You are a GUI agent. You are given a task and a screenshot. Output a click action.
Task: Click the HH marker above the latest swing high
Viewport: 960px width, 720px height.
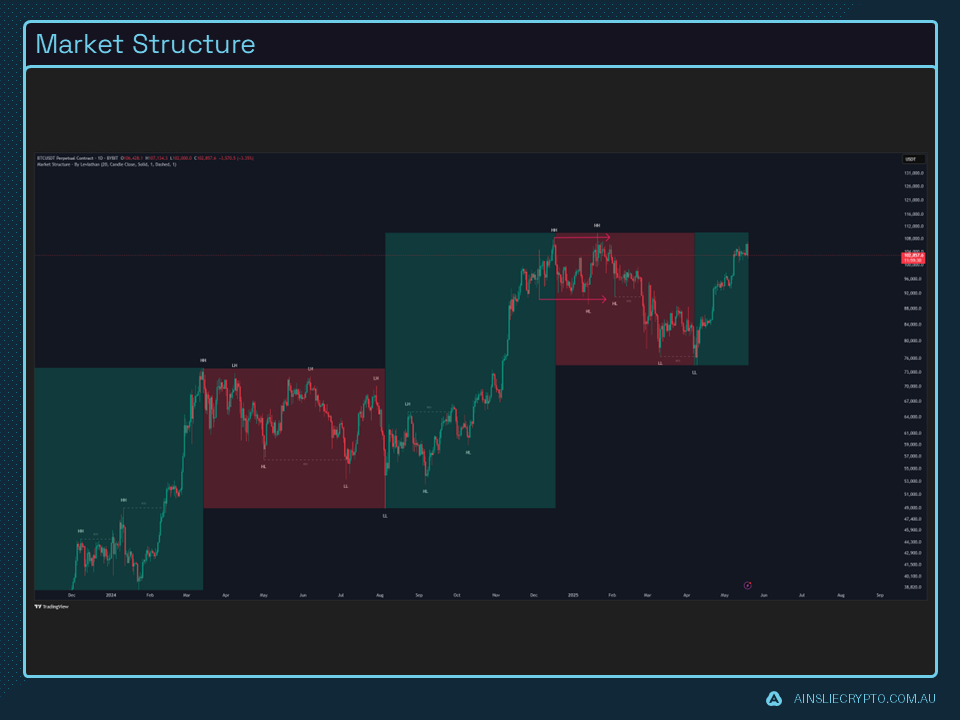tap(597, 226)
